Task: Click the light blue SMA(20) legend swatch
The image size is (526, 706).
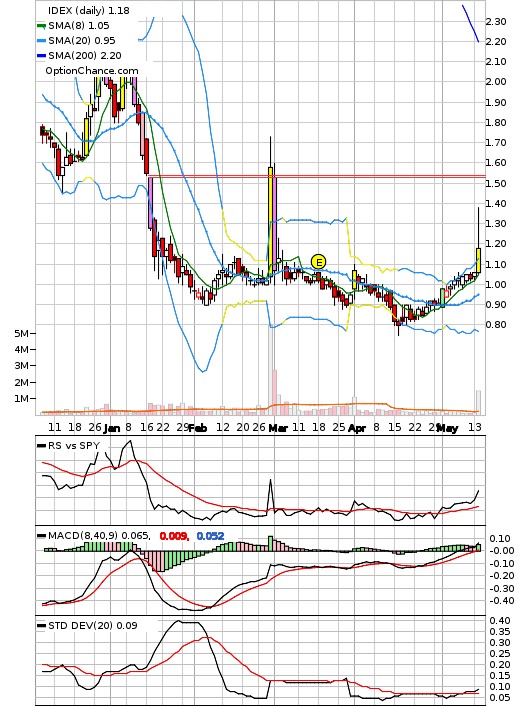Action: [41, 41]
